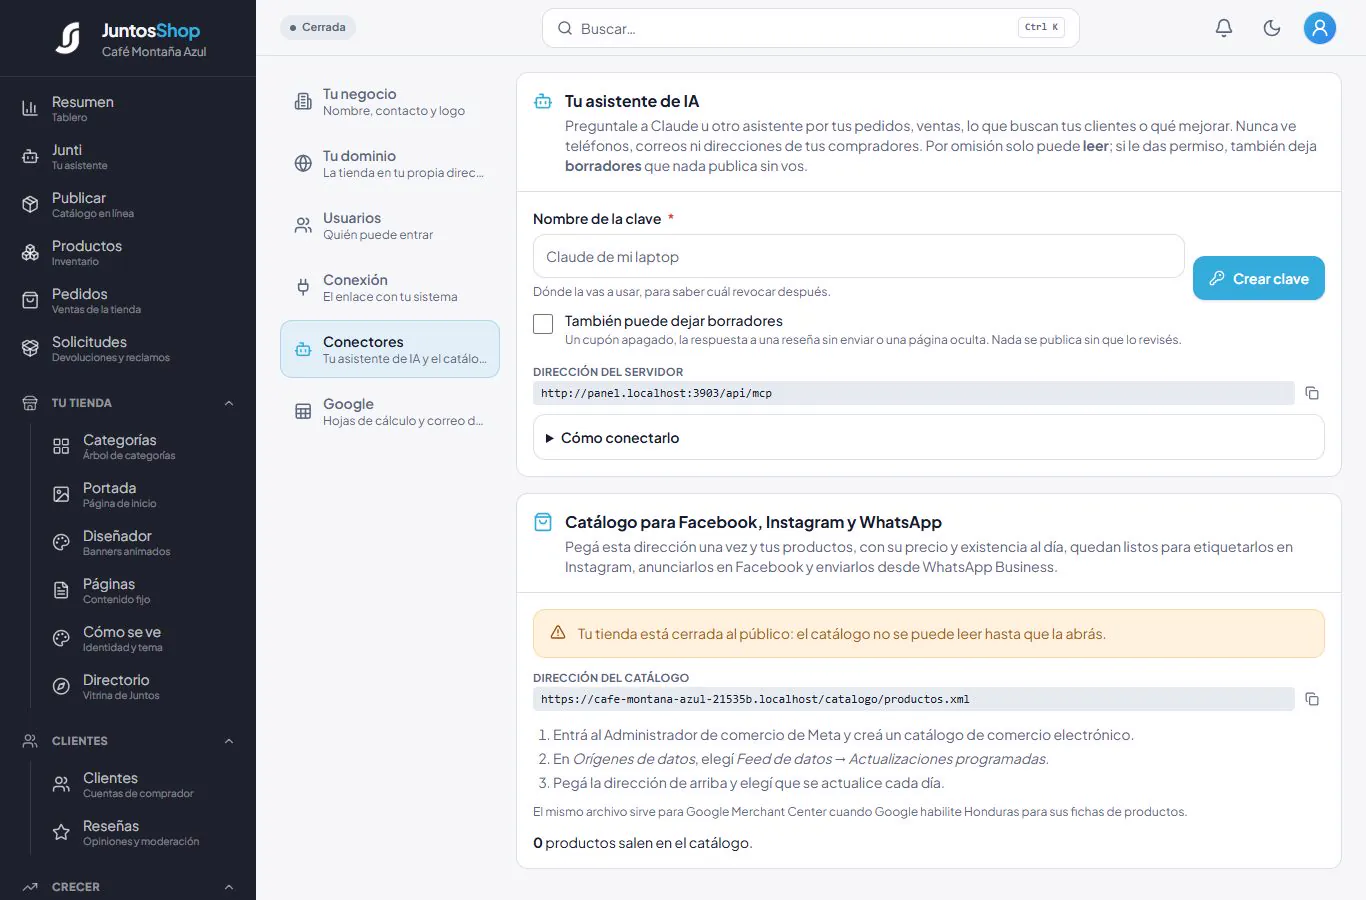1366x900 pixels.
Task: Open the user profile avatar
Action: coord(1320,28)
